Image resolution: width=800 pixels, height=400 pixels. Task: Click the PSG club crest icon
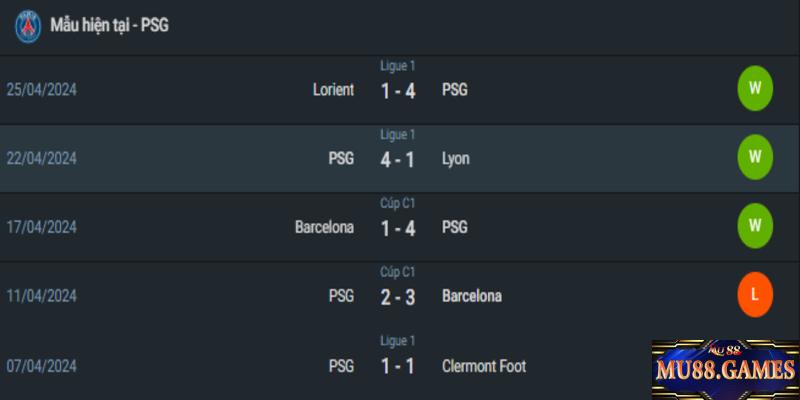[x=28, y=26]
